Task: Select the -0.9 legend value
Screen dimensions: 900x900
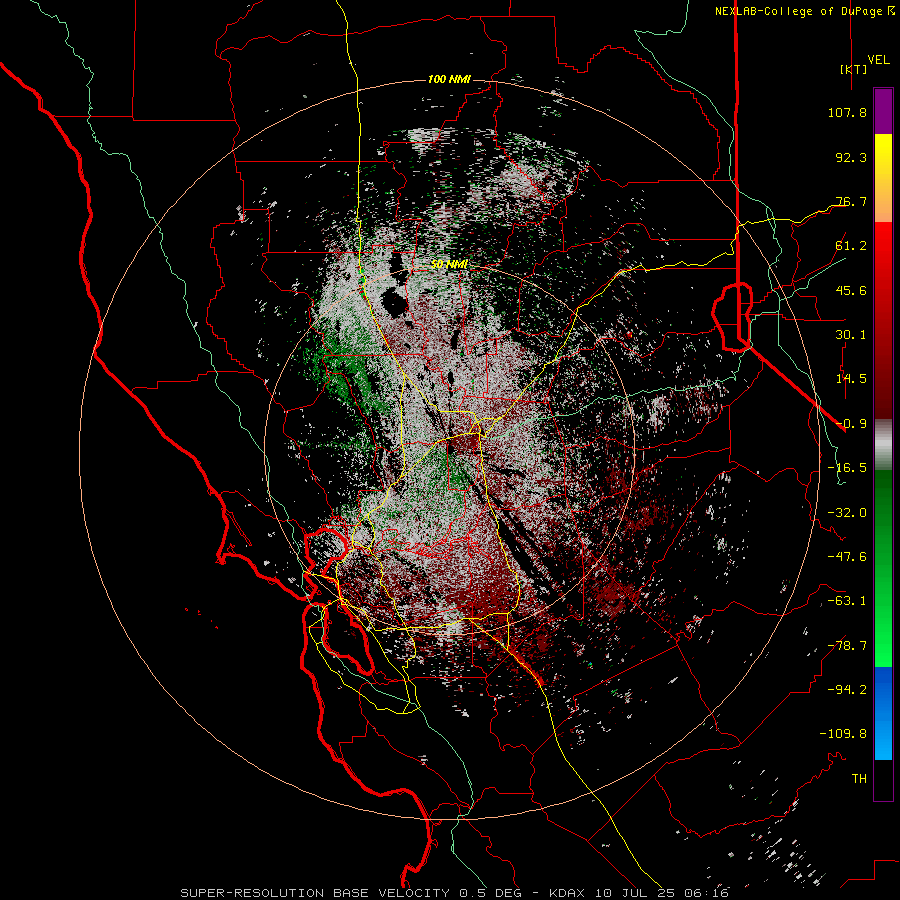Action: point(851,424)
